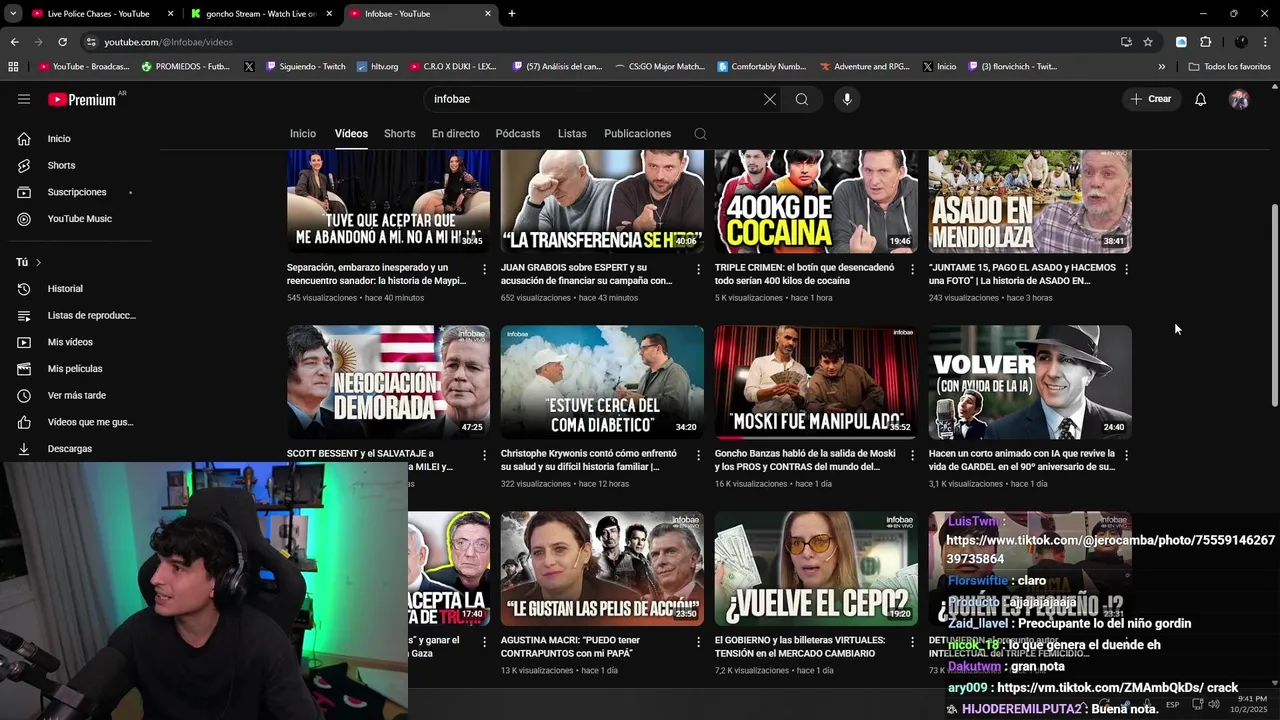Open Todos los favoritos folder
Image resolution: width=1280 pixels, height=720 pixels.
point(1229,67)
